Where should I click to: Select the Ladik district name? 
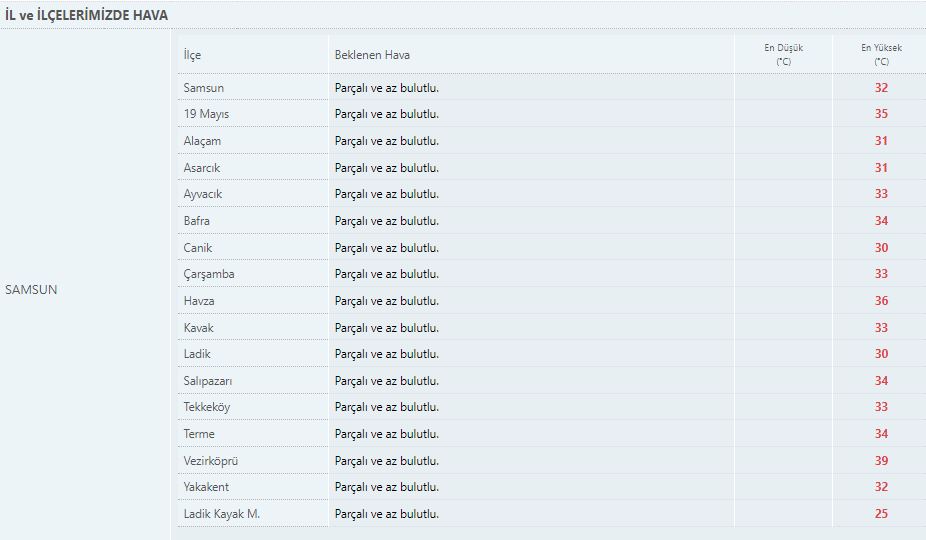coord(197,354)
